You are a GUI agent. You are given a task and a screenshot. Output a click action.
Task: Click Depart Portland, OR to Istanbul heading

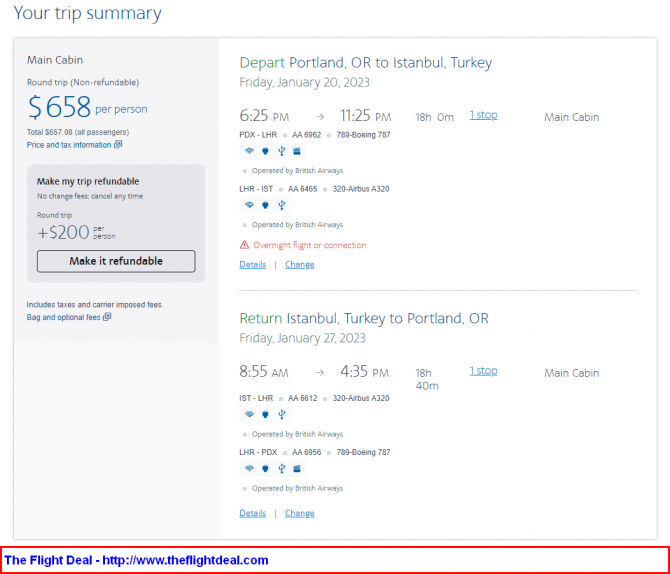366,63
